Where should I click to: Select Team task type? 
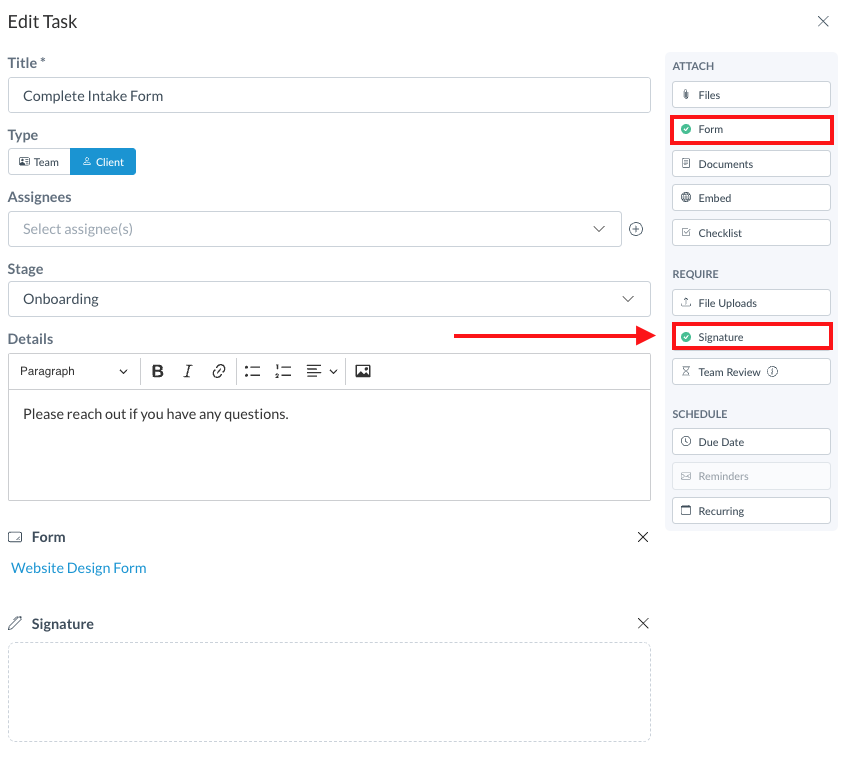tap(39, 162)
